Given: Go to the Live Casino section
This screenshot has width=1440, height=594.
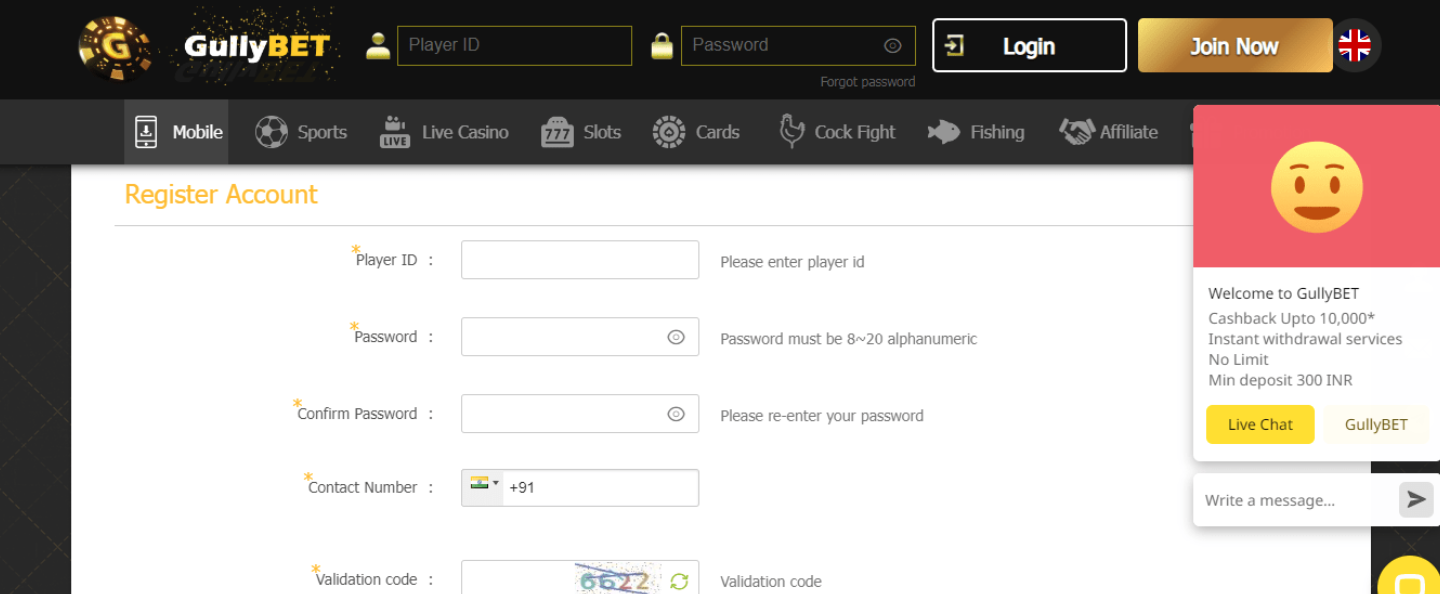Looking at the screenshot, I should click(444, 132).
